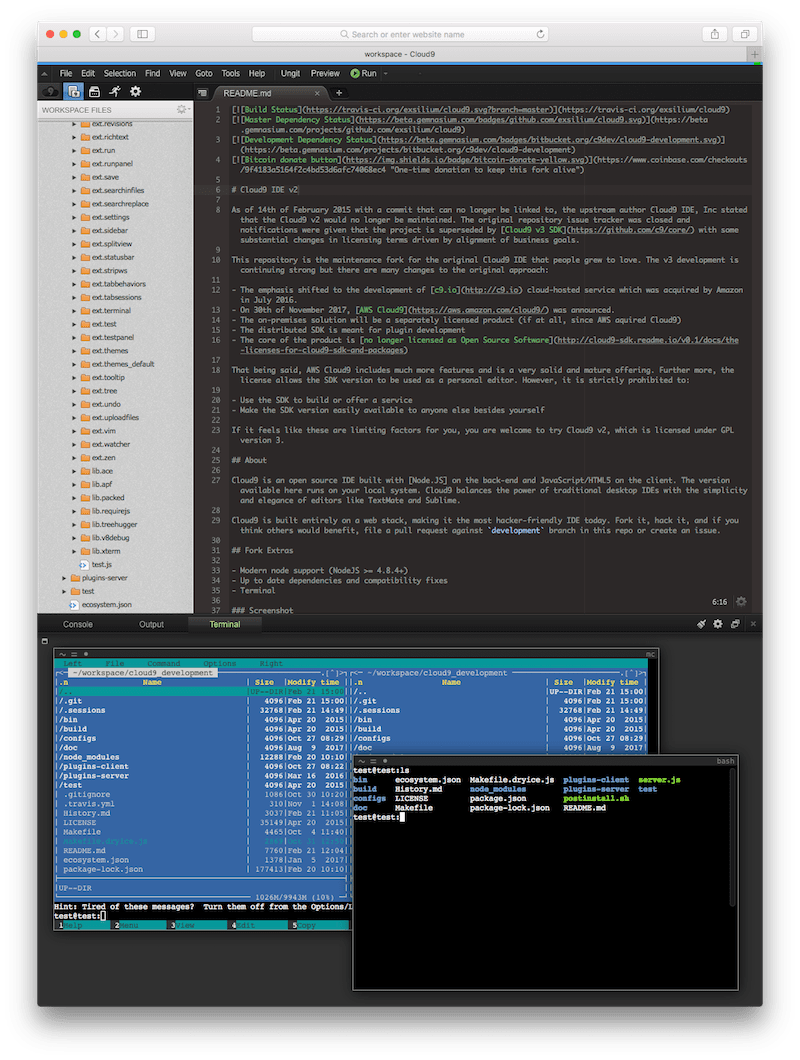Close the console panel
Screen dimensions: 800x1060
pos(753,624)
